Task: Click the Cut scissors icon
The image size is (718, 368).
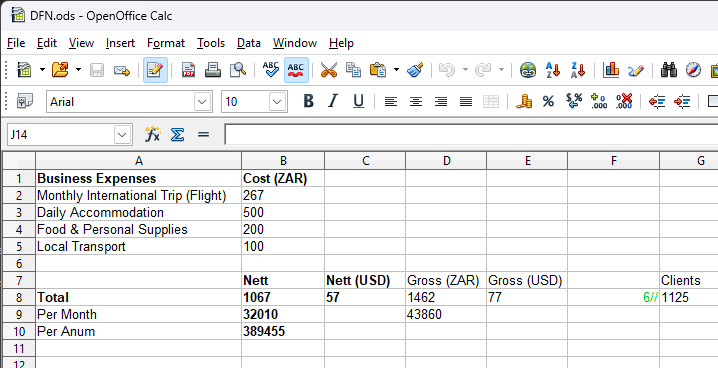Action: (328, 70)
